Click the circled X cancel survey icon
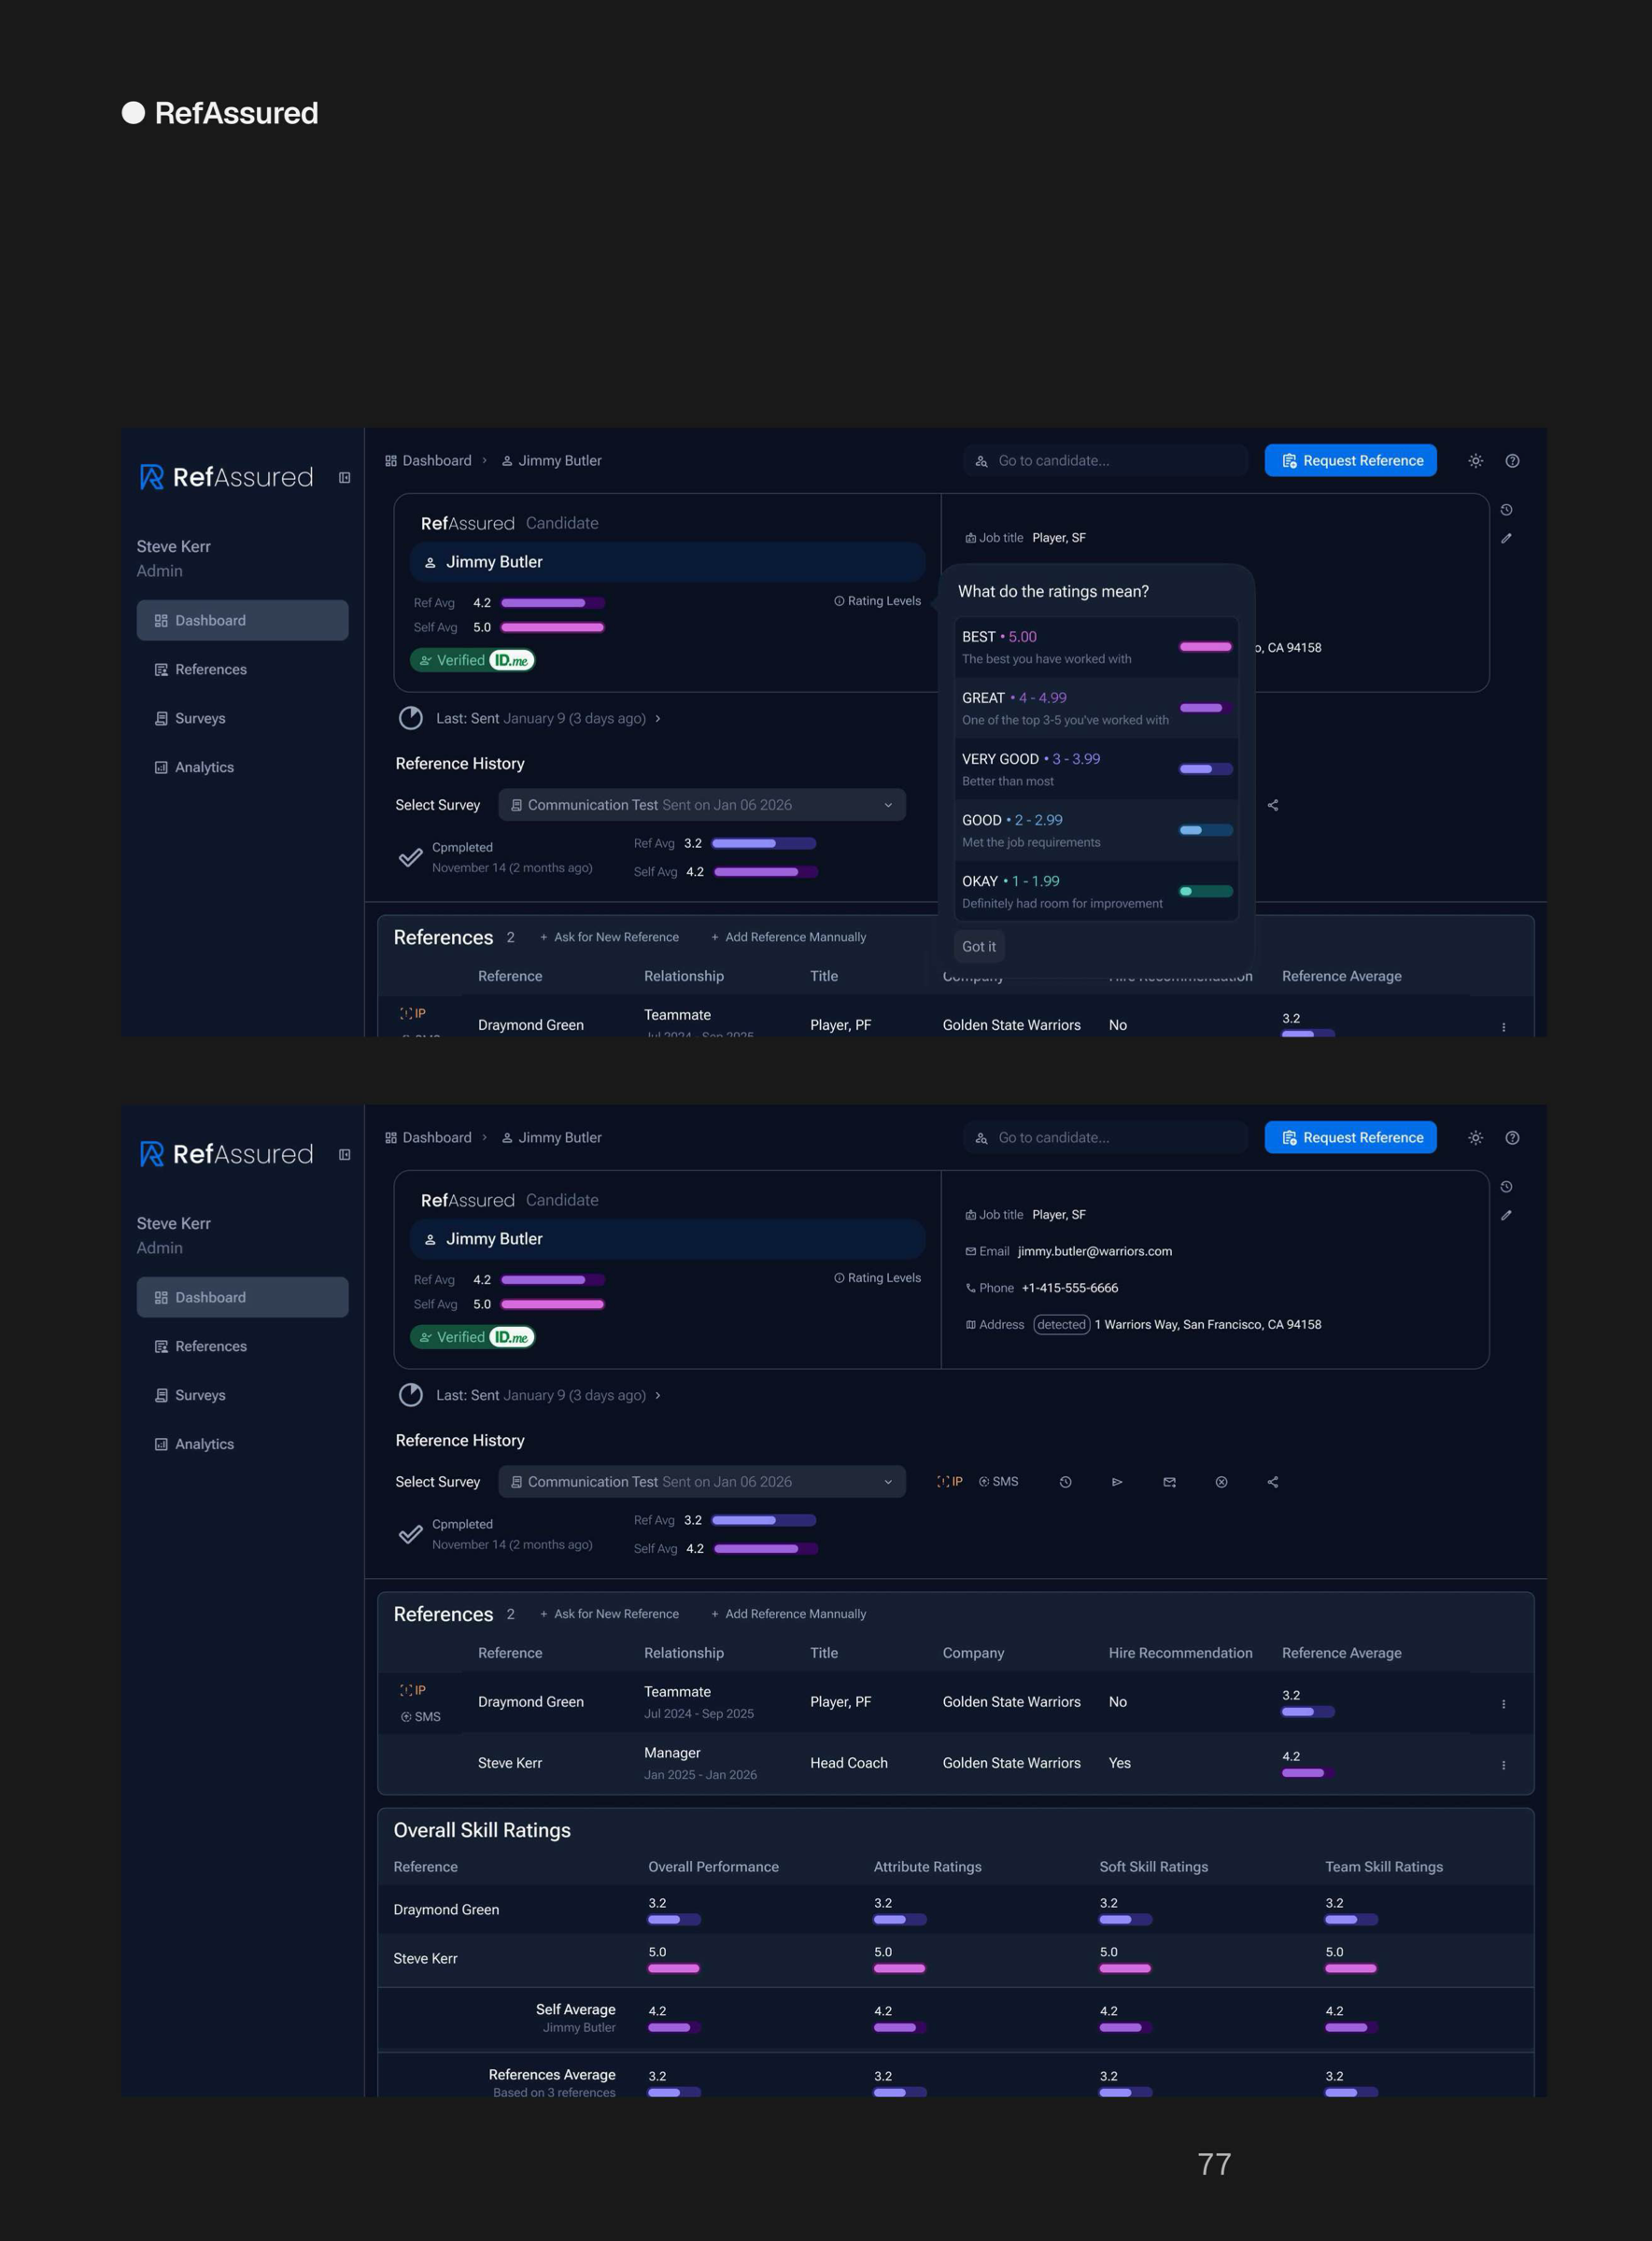1652x2241 pixels. click(1221, 1482)
